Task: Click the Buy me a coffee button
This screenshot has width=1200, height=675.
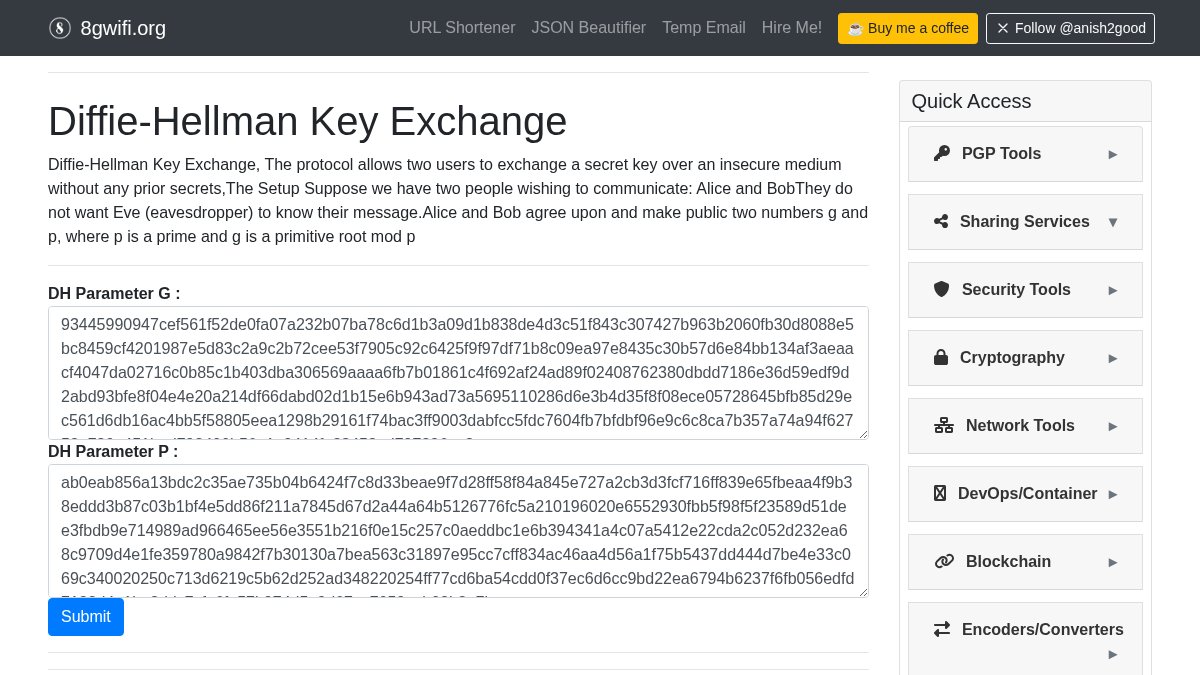Action: coord(907,28)
